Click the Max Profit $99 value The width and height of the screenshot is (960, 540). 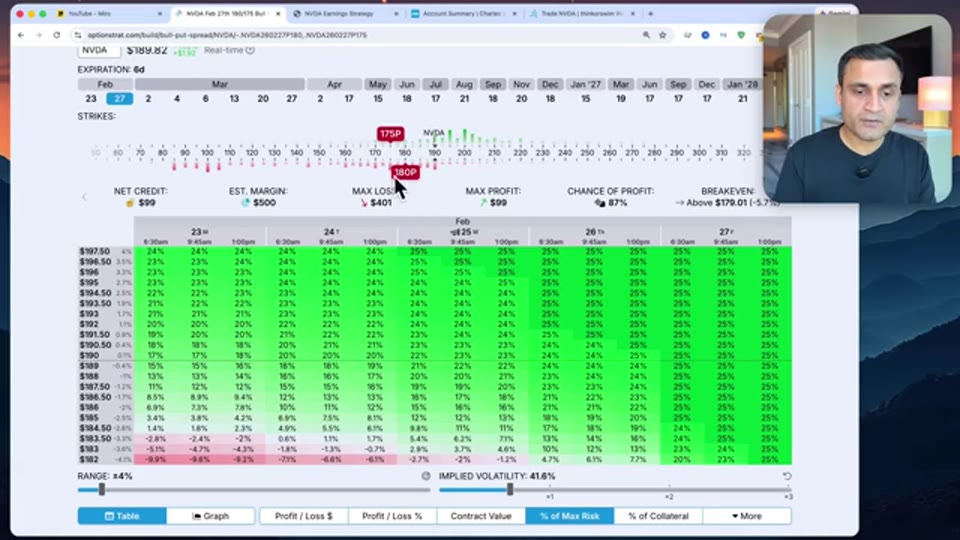(498, 203)
